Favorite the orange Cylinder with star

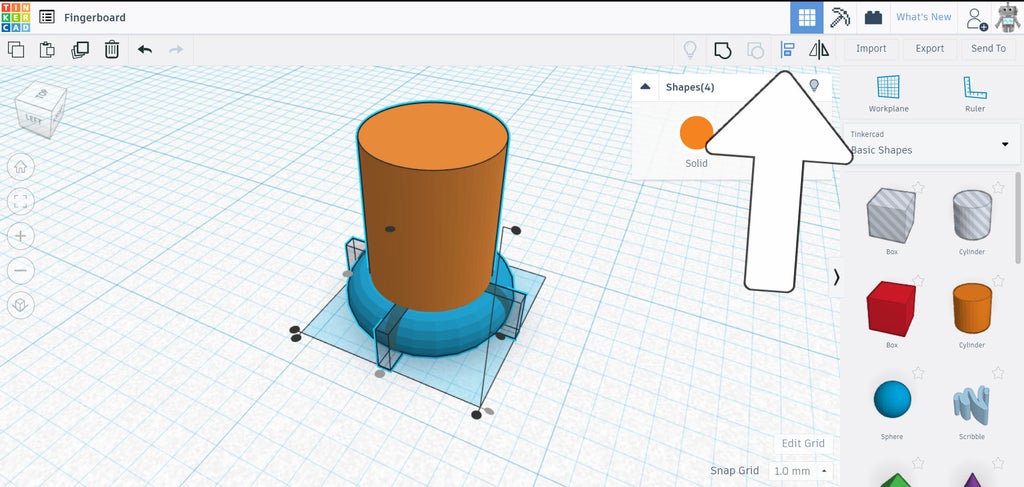(x=998, y=280)
